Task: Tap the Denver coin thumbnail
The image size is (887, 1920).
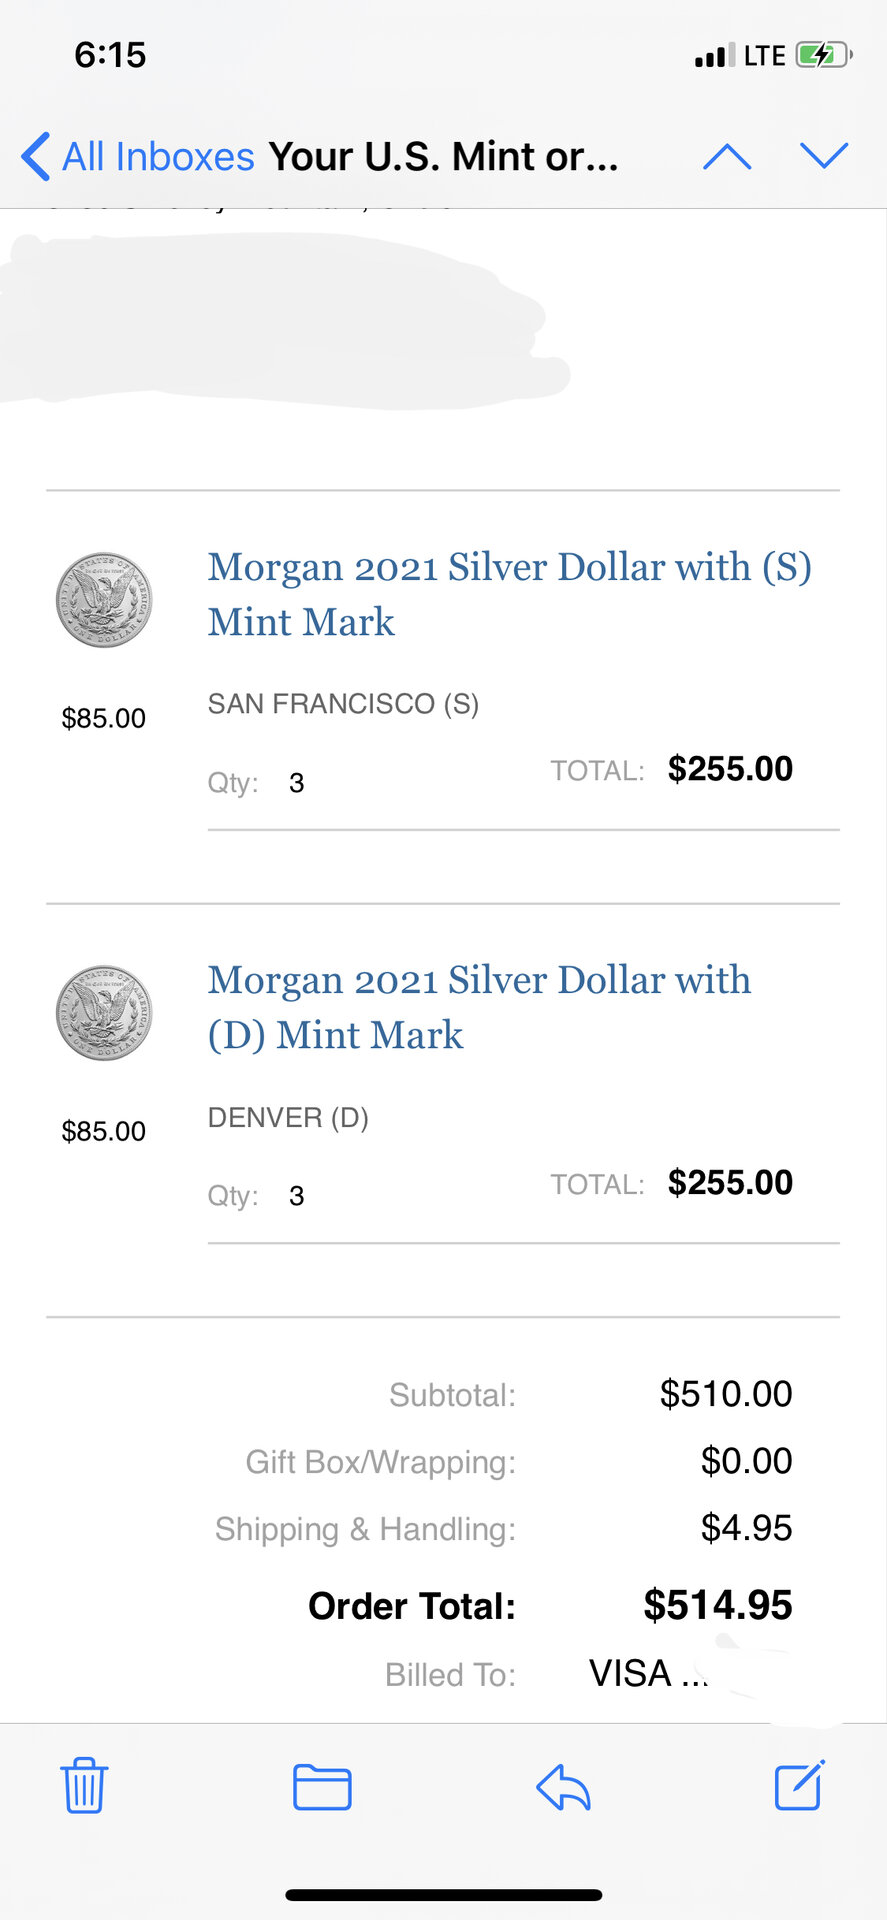Action: tap(104, 1013)
